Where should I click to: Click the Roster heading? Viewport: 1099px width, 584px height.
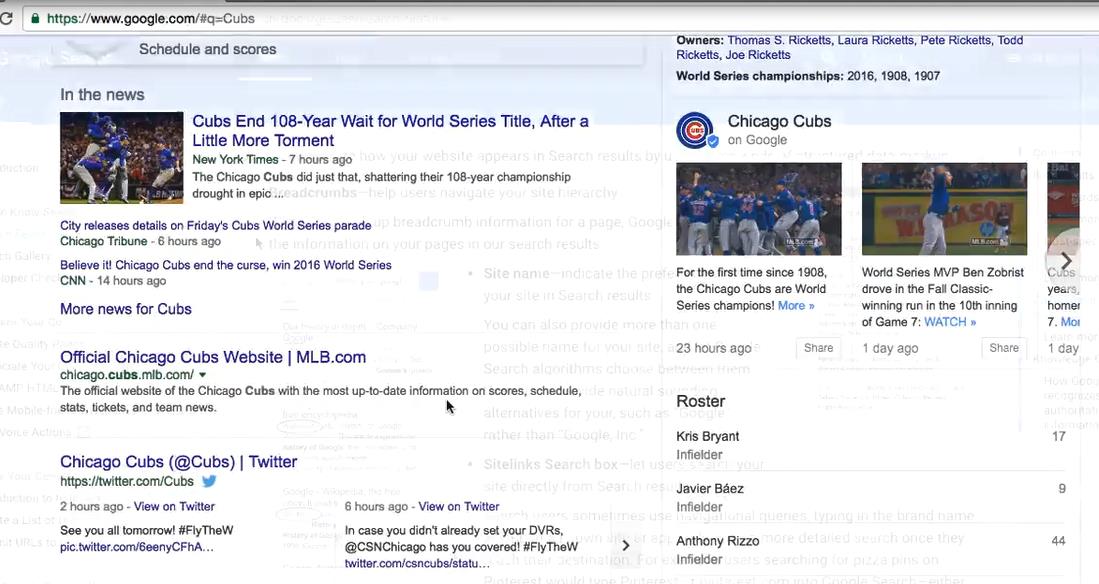[x=700, y=402]
